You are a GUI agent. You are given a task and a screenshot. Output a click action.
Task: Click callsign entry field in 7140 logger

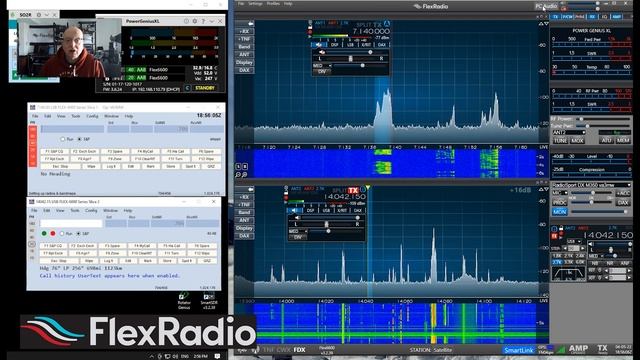[72, 129]
